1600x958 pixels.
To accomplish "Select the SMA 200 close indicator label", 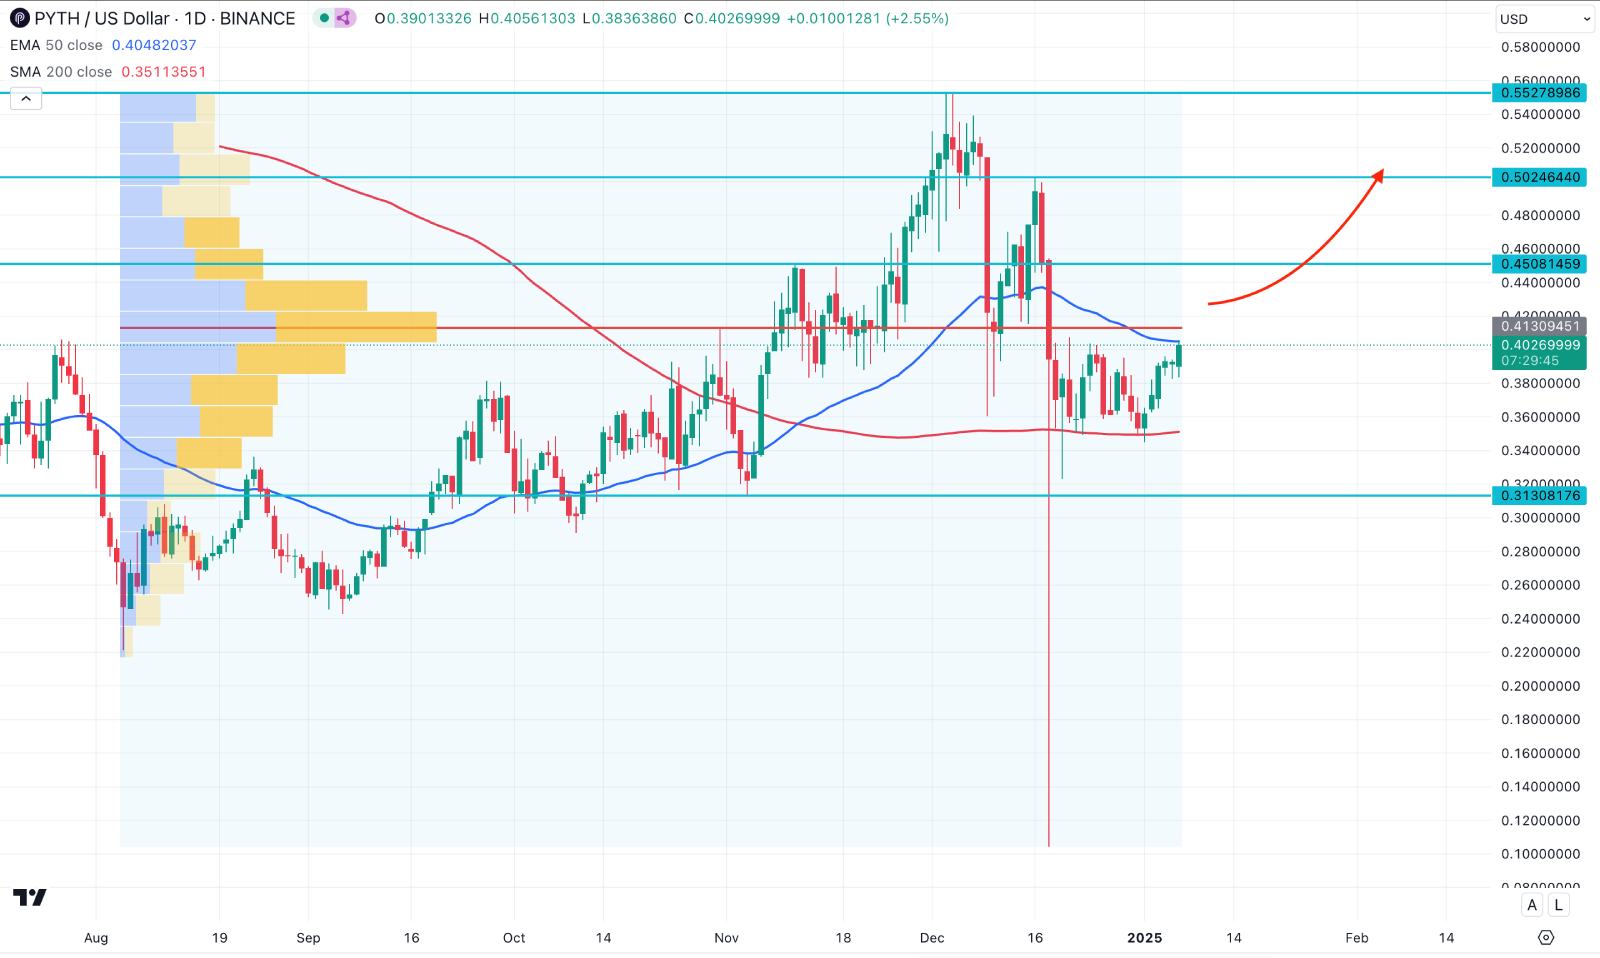I will tap(61, 72).
